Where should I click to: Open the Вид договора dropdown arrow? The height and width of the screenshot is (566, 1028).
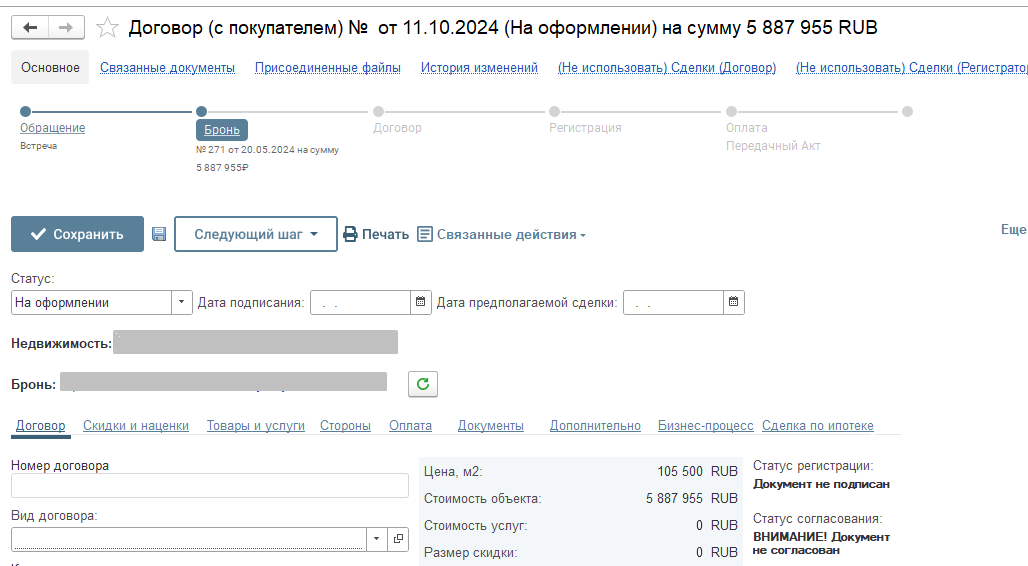pos(376,539)
